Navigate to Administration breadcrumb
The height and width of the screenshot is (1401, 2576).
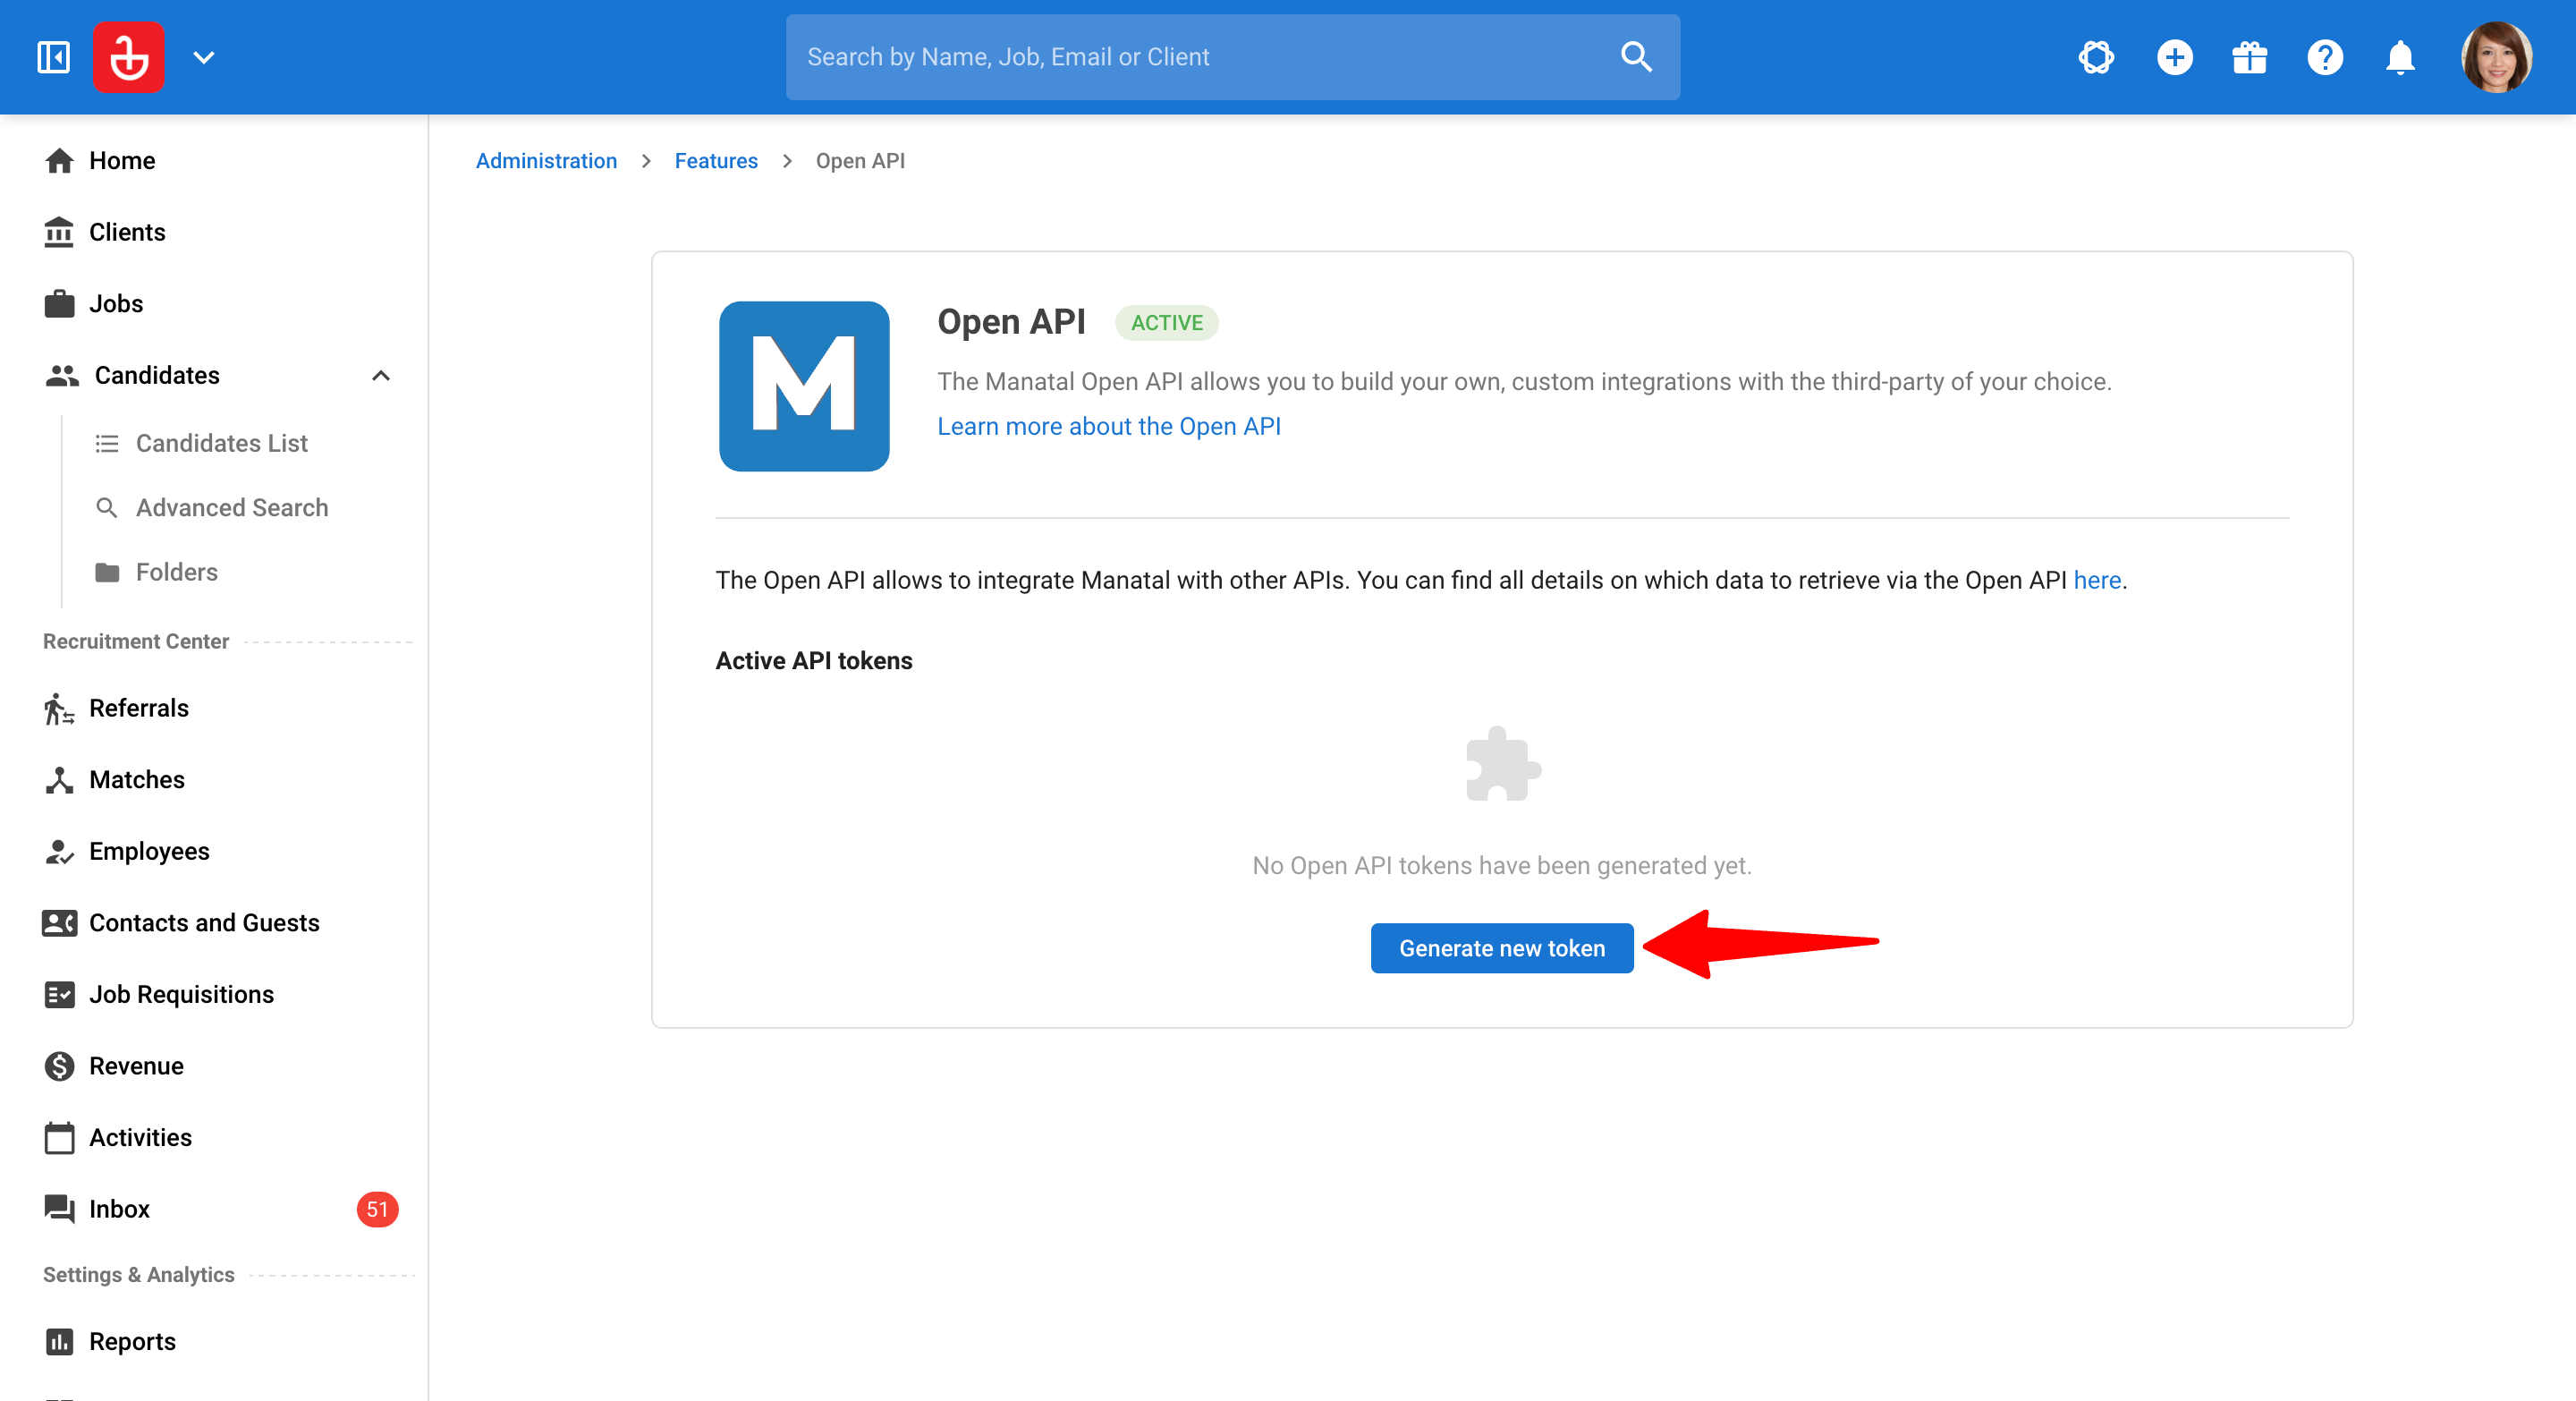click(x=546, y=161)
